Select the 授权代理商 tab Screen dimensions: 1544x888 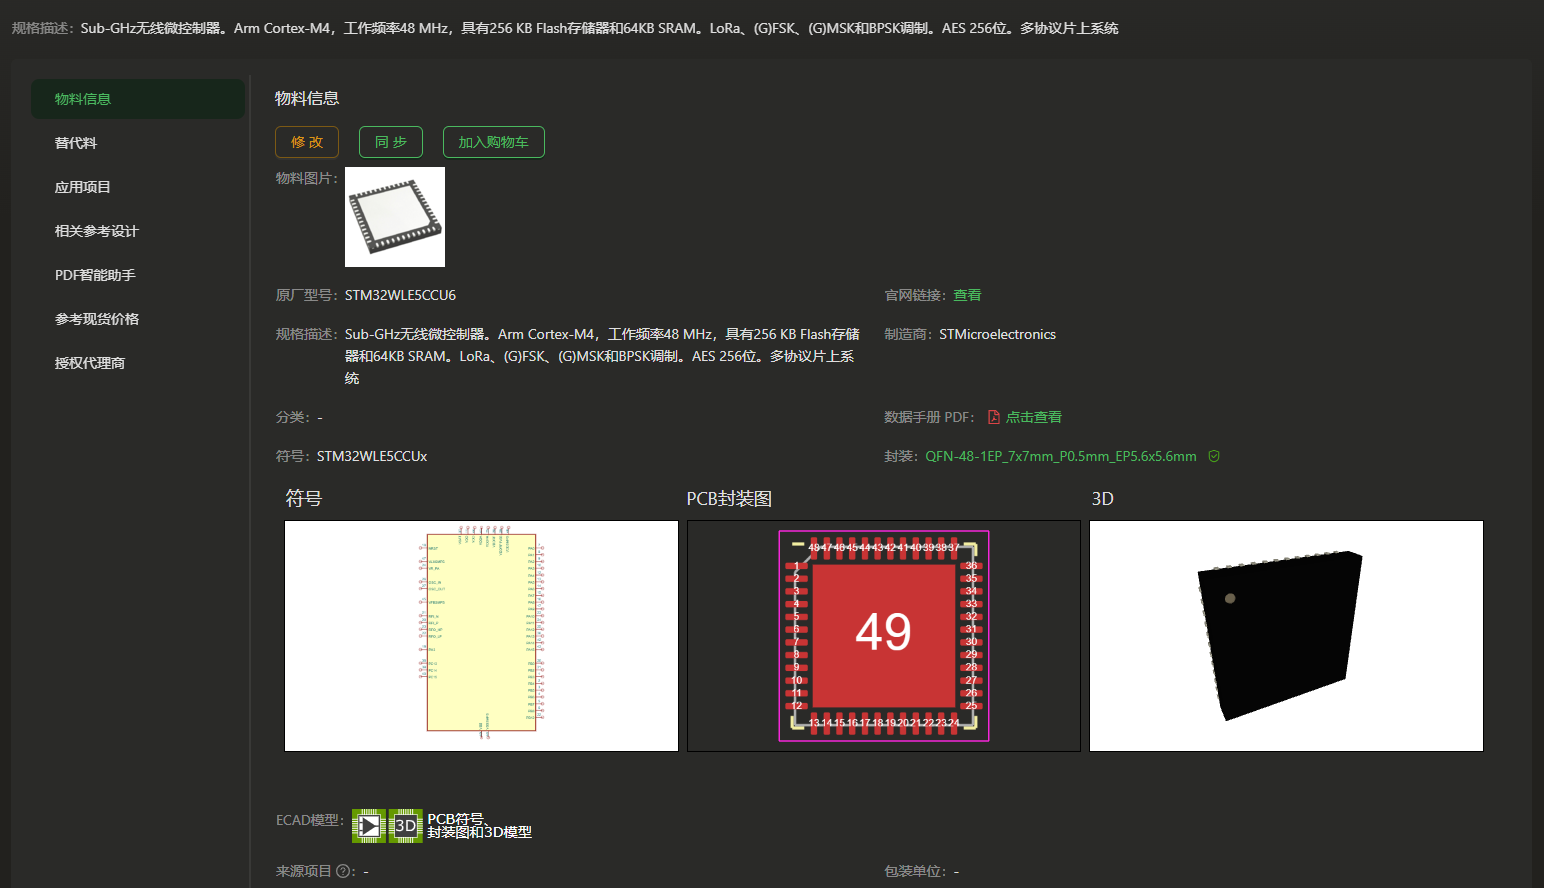click(90, 363)
